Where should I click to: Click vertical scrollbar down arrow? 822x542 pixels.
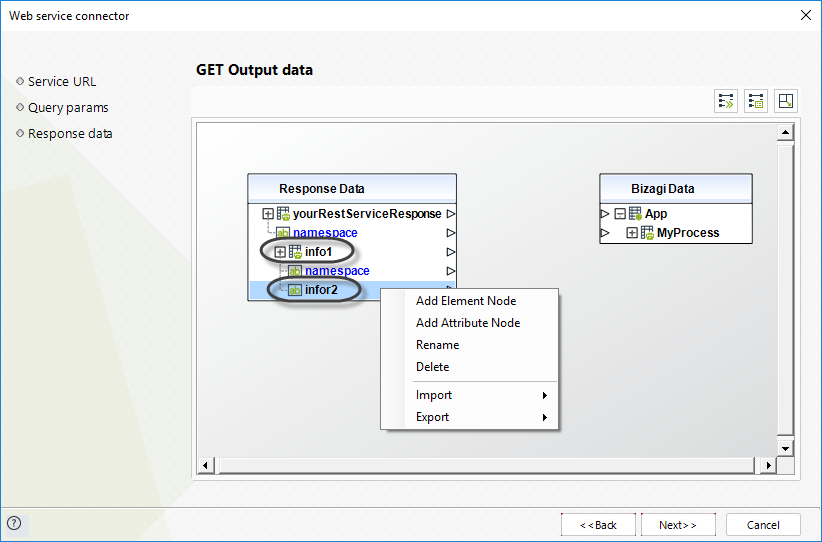tap(785, 449)
